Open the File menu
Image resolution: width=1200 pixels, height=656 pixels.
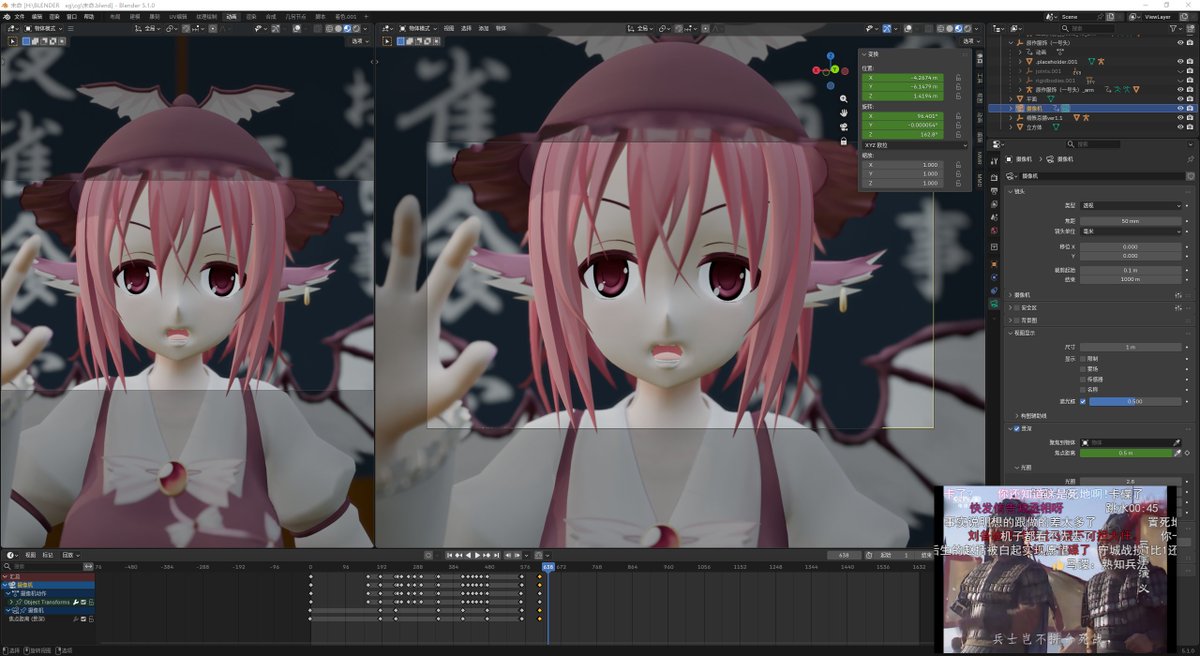(x=19, y=17)
